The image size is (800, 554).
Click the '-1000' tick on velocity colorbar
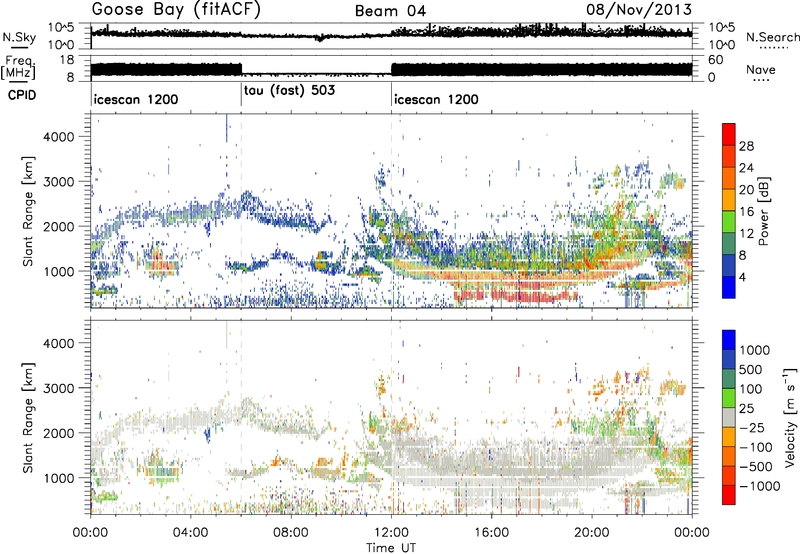[x=760, y=486]
